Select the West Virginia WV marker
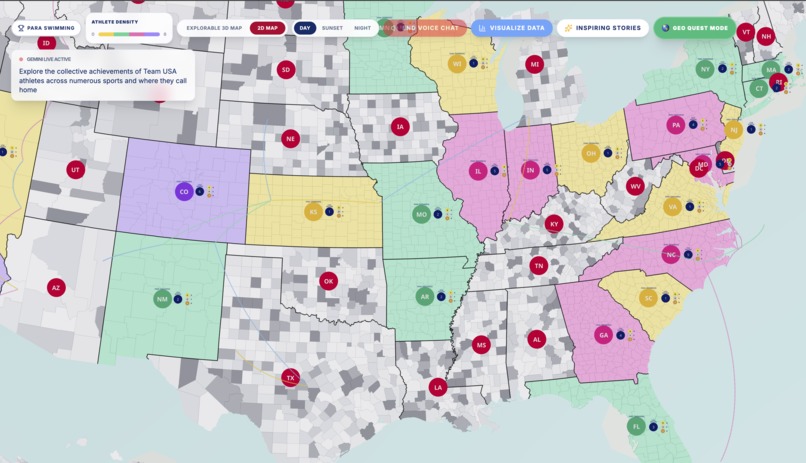The width and height of the screenshot is (806, 463). [635, 186]
